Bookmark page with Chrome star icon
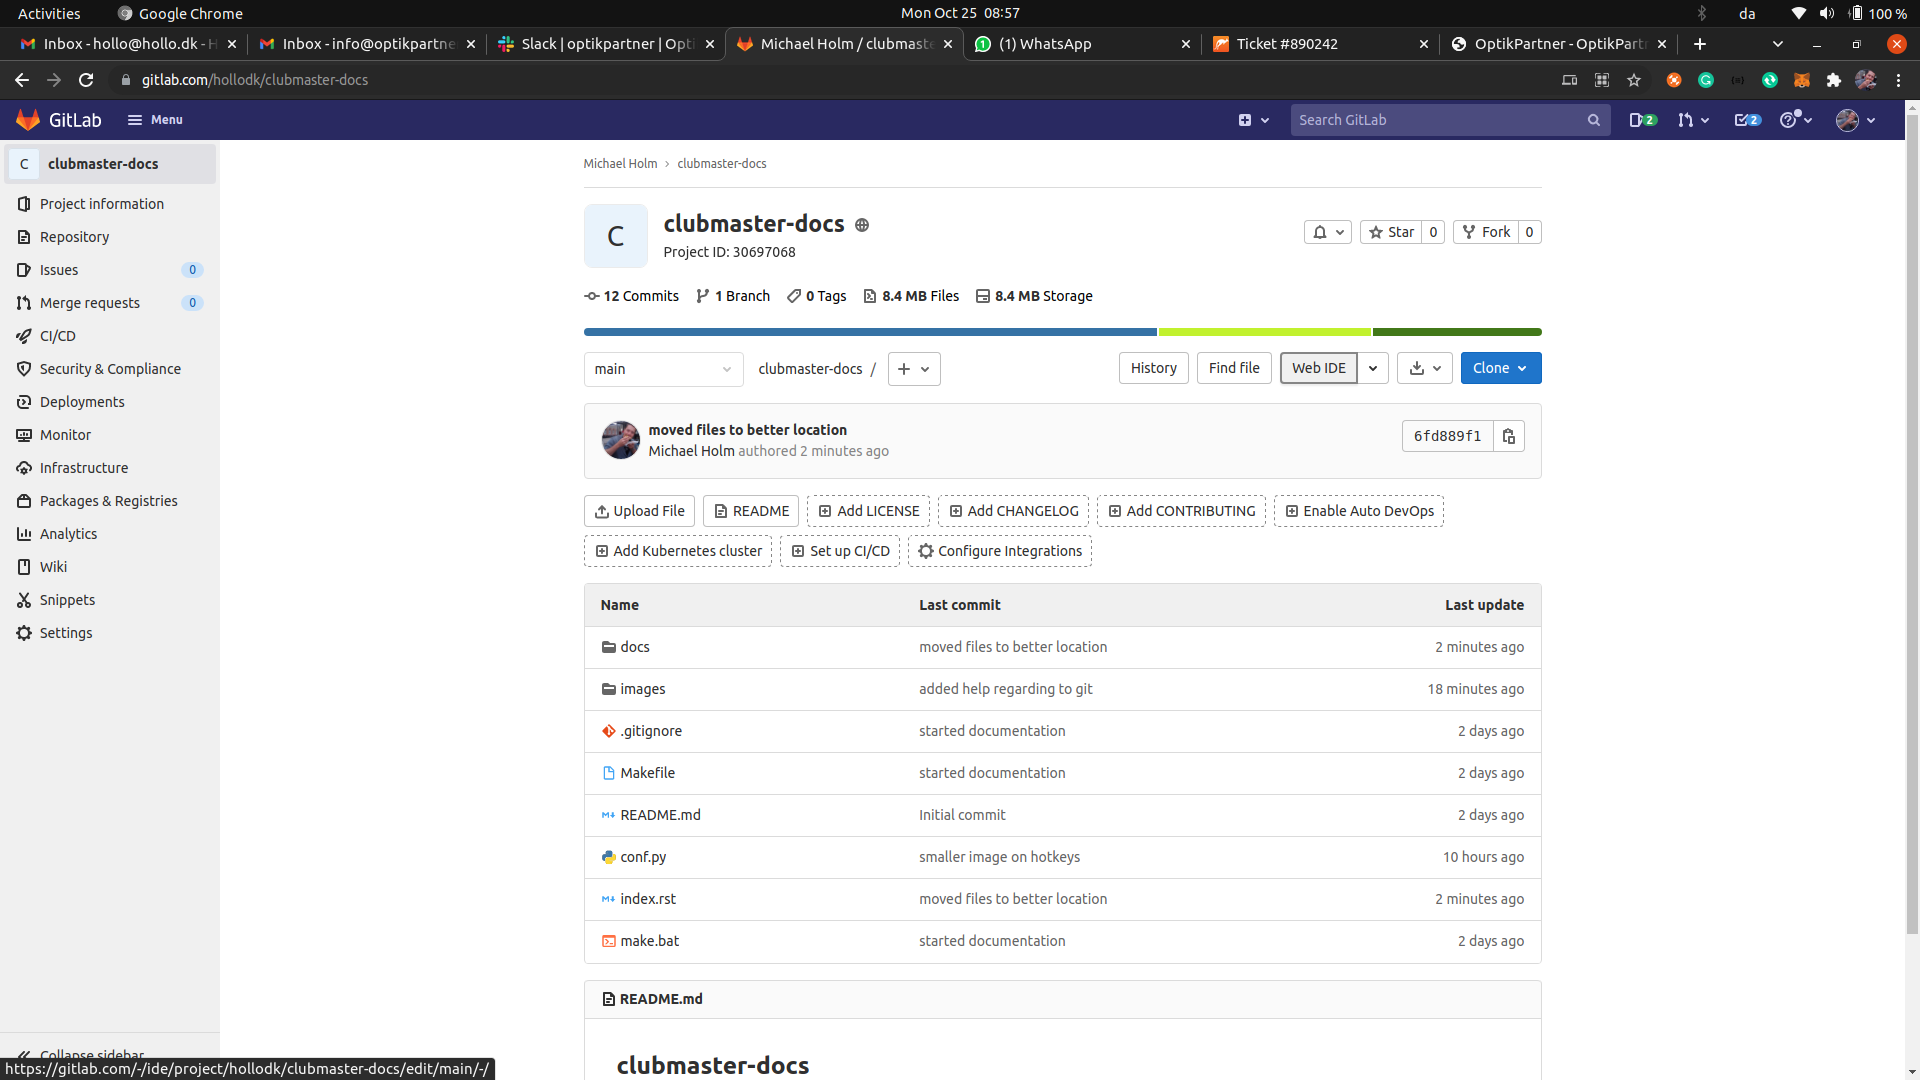Image resolution: width=1920 pixels, height=1080 pixels. [x=1634, y=80]
